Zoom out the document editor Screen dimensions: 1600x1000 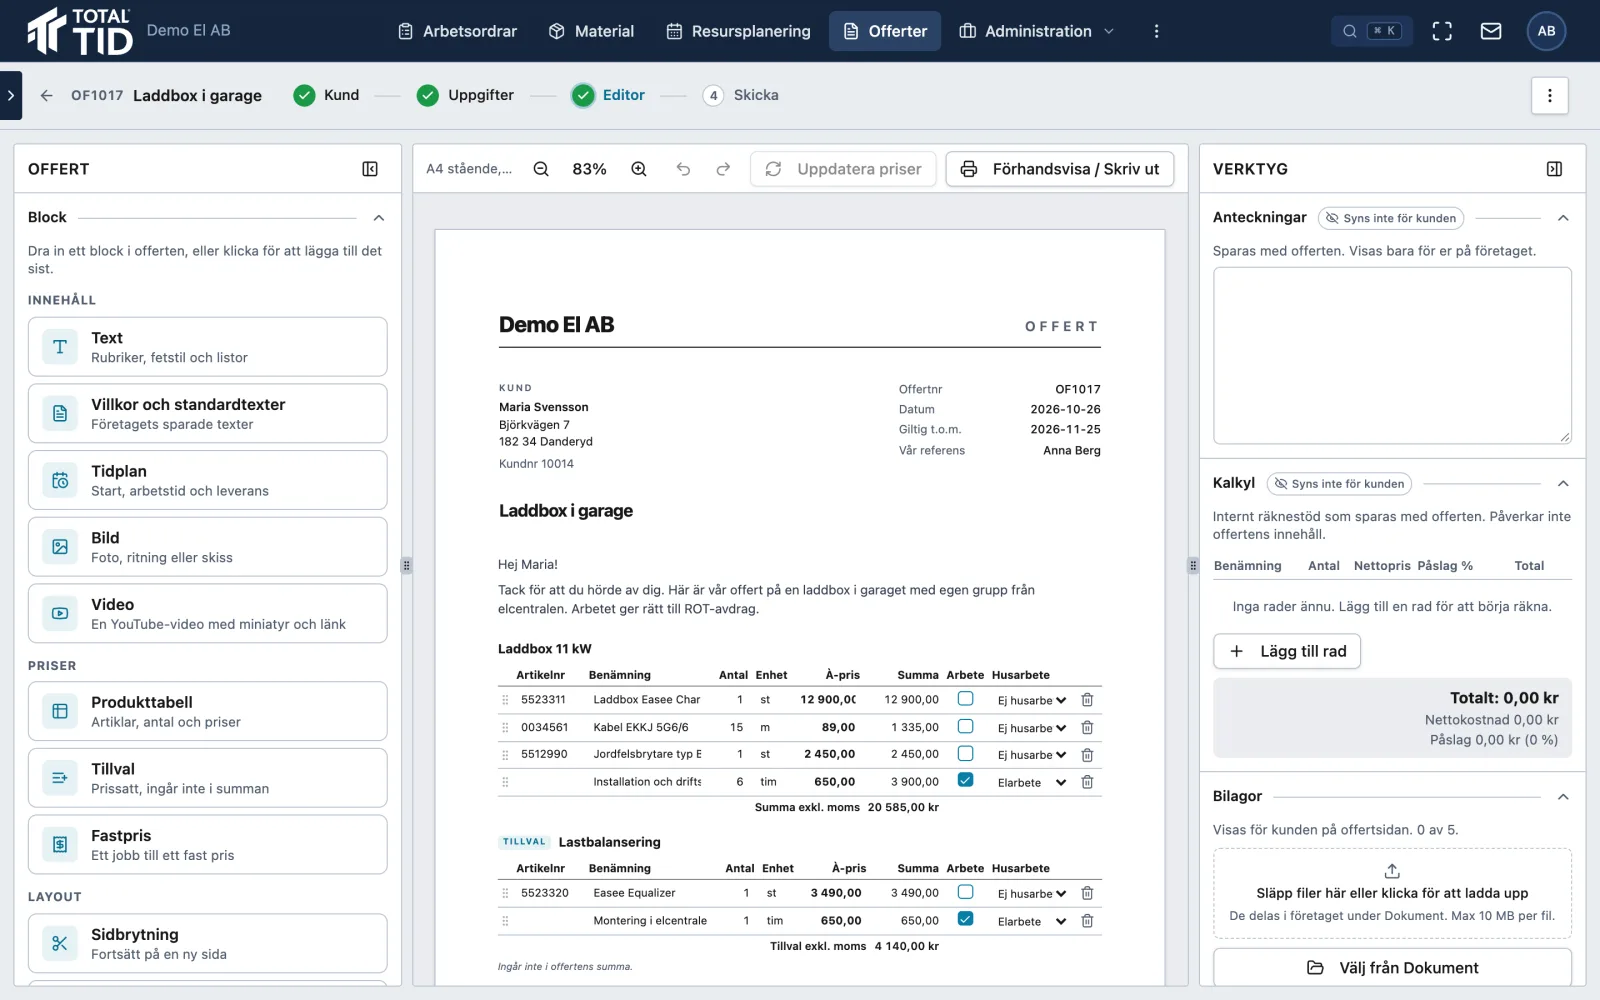pos(541,169)
